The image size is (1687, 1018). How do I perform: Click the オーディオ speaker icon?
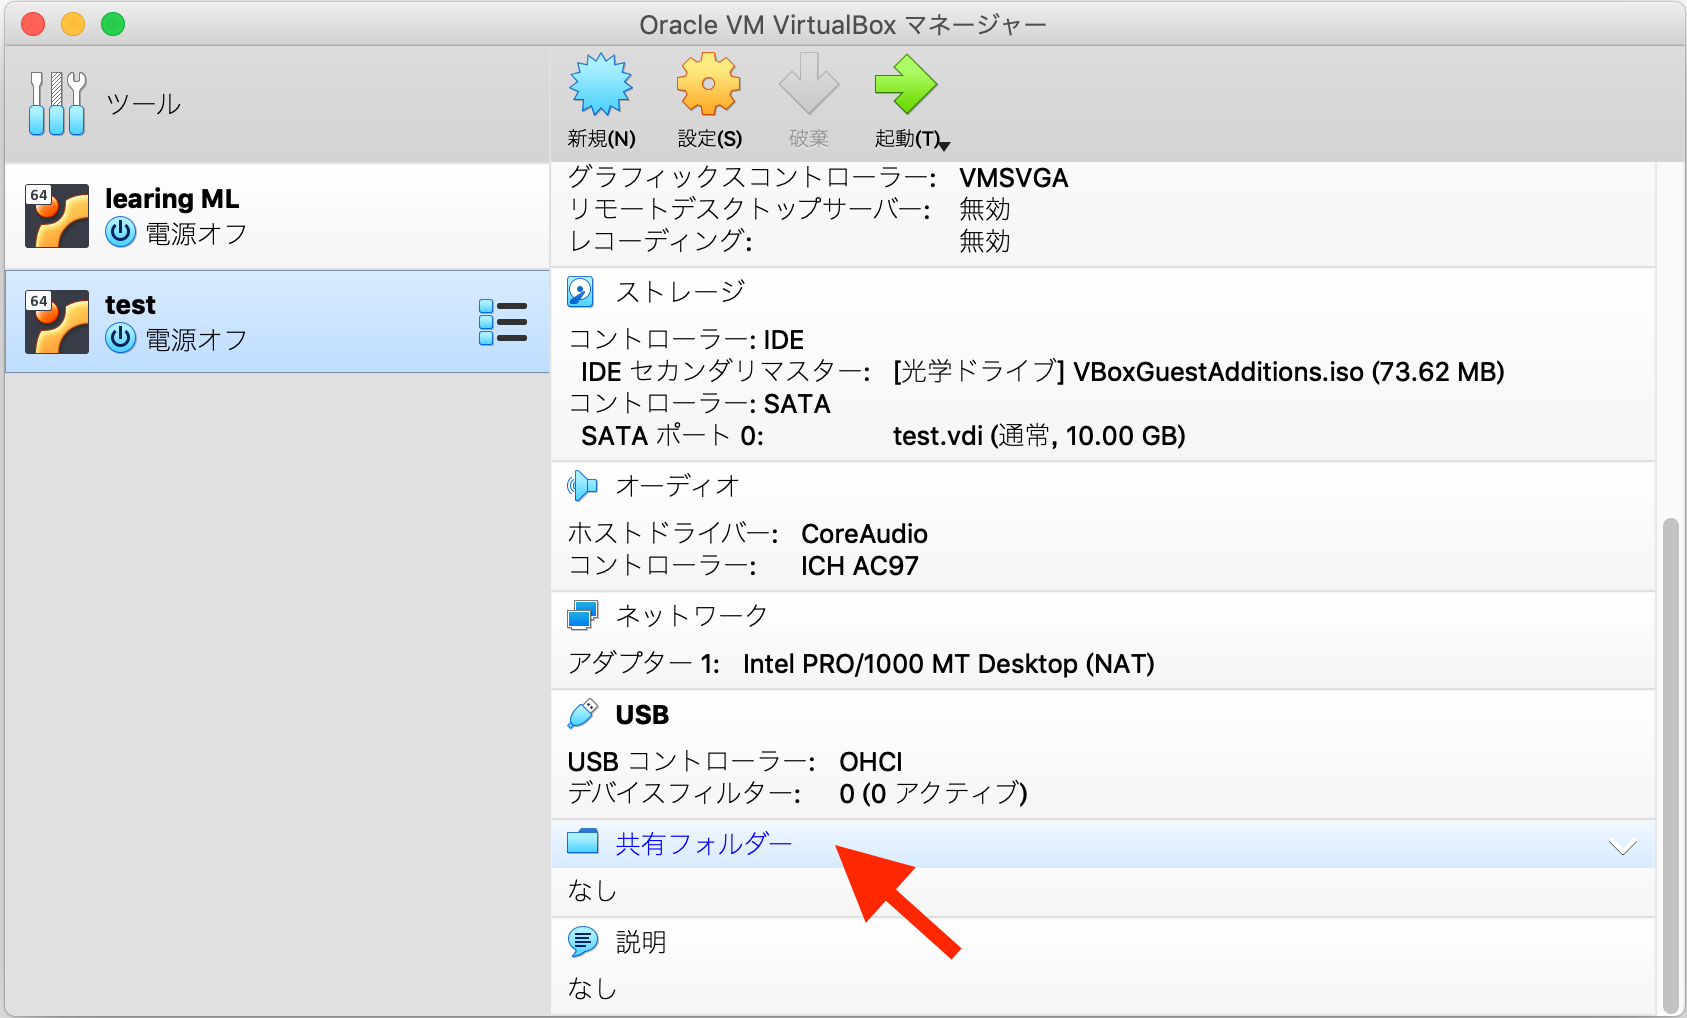tap(582, 486)
